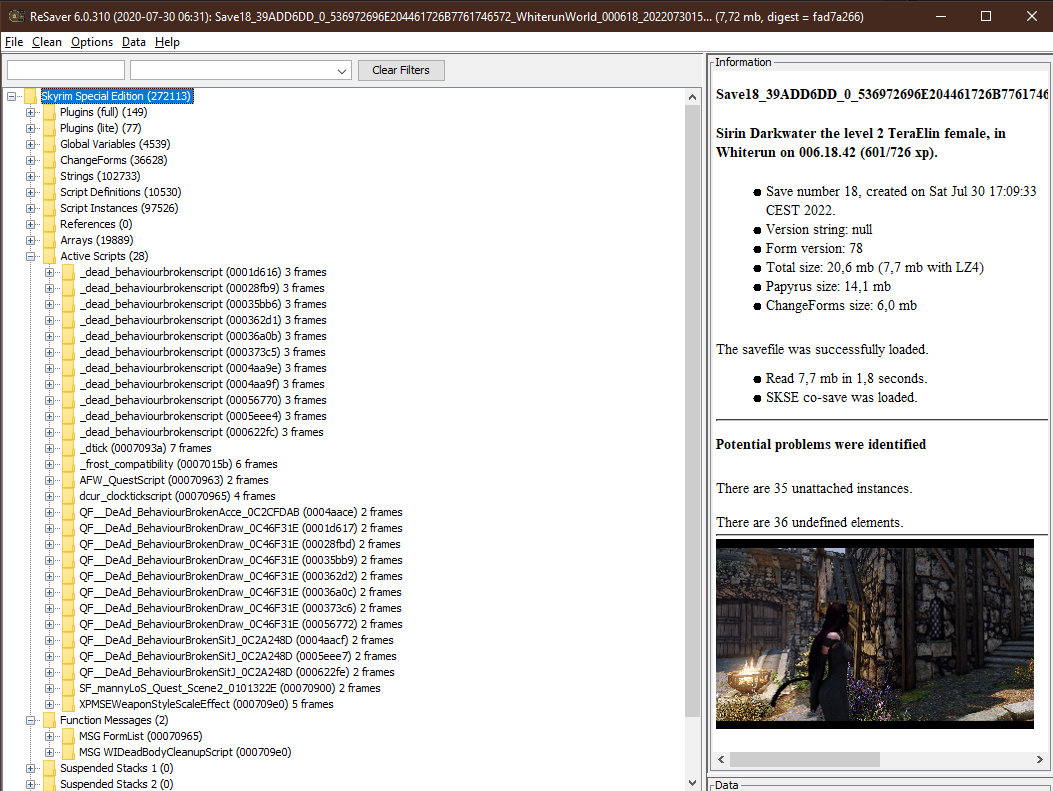Collapse the Active Scripts (28) node
Viewport: 1053px width, 791px height.
30,257
